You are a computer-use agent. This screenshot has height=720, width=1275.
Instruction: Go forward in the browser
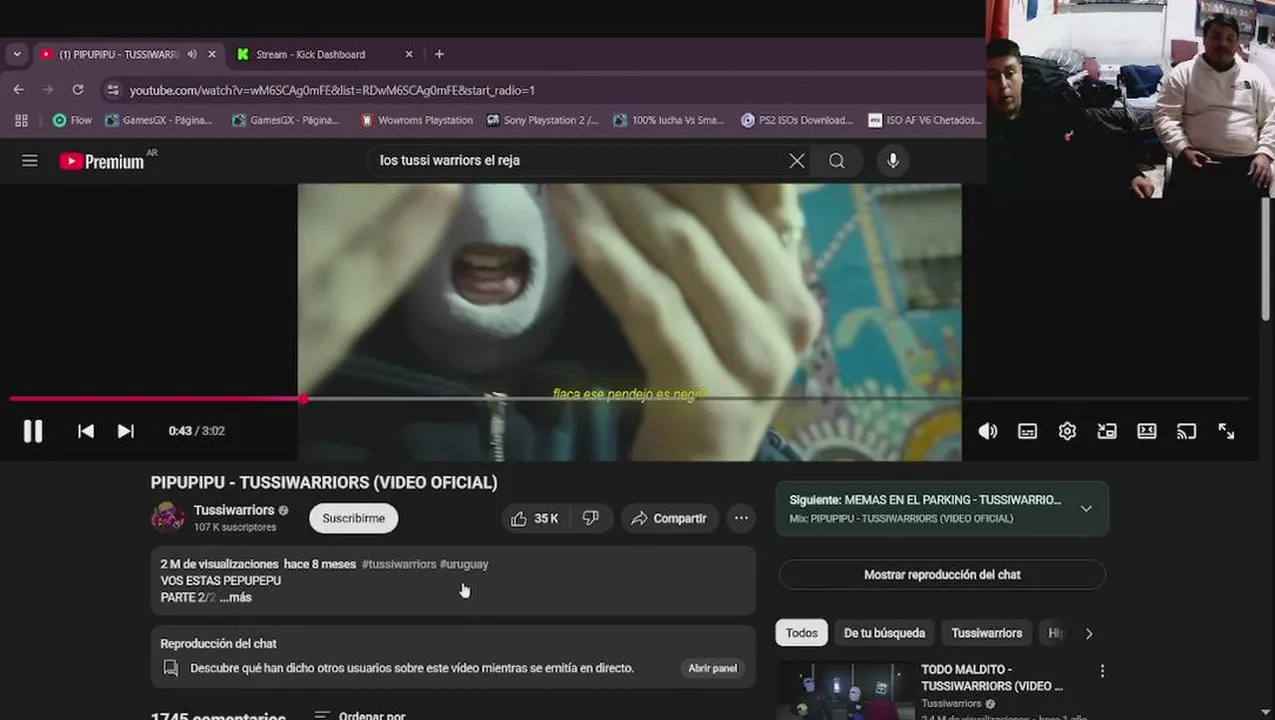pos(48,90)
